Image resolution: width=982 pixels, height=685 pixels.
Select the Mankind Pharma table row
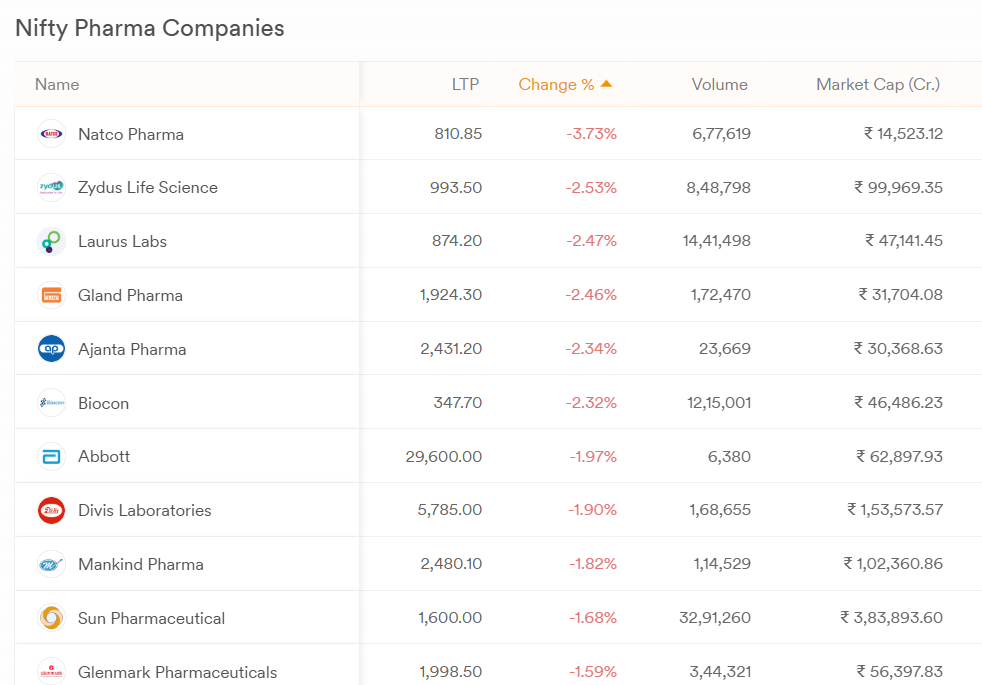(x=490, y=563)
